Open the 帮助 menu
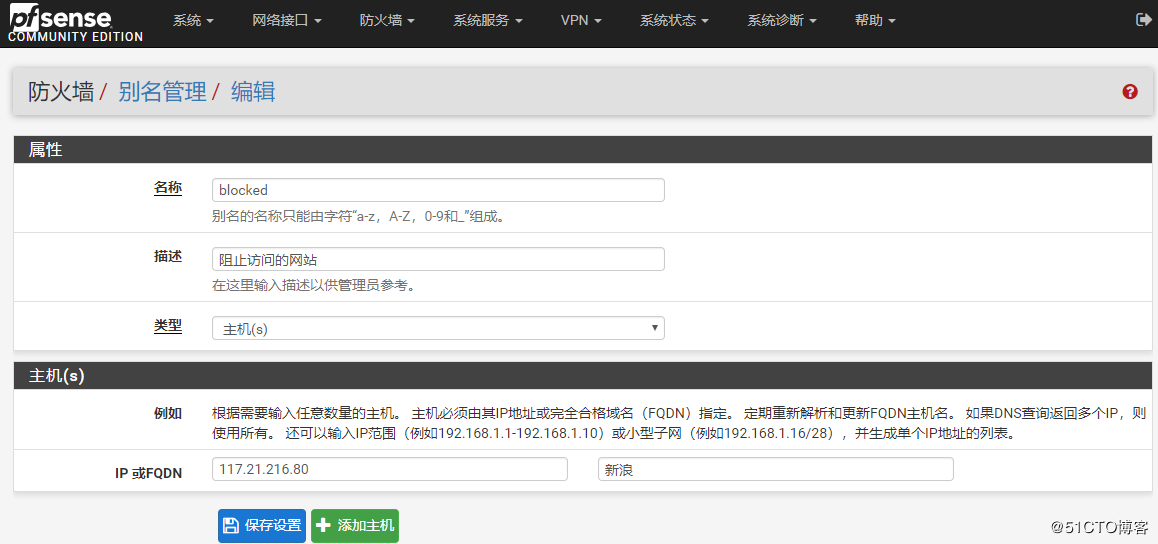The height and width of the screenshot is (544, 1158). (875, 21)
